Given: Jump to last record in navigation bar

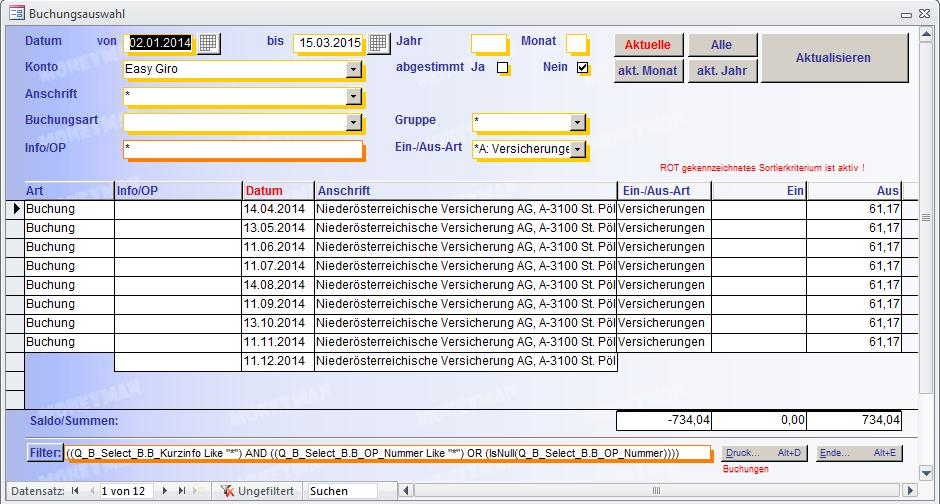Looking at the screenshot, I should tap(181, 491).
